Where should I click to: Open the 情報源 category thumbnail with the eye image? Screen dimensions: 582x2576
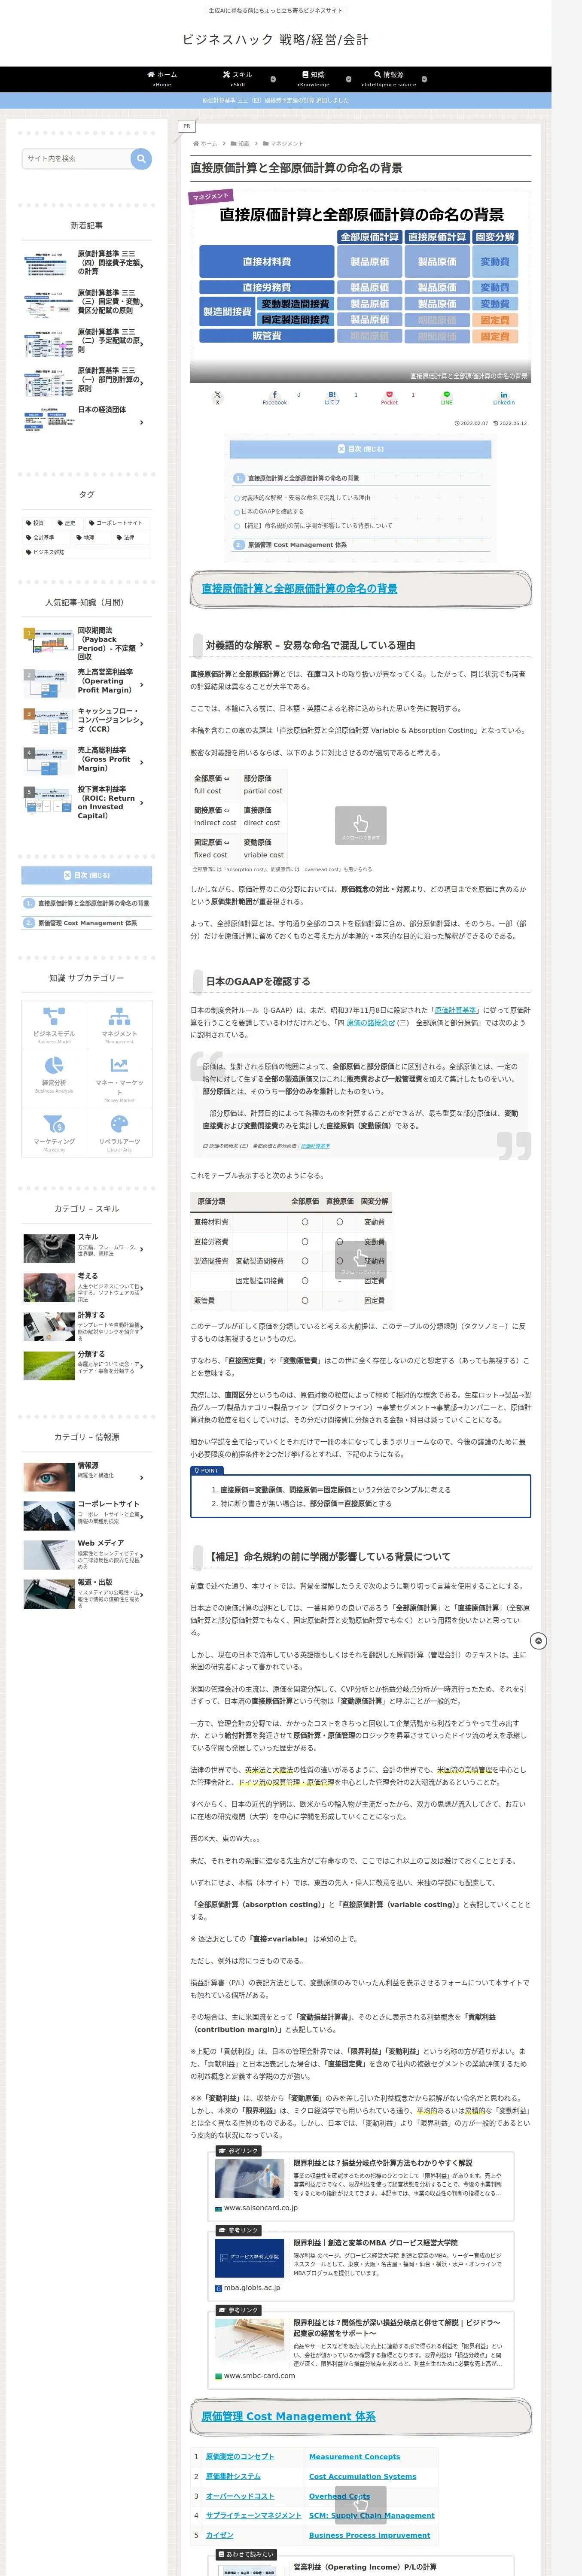pyautogui.click(x=48, y=1476)
